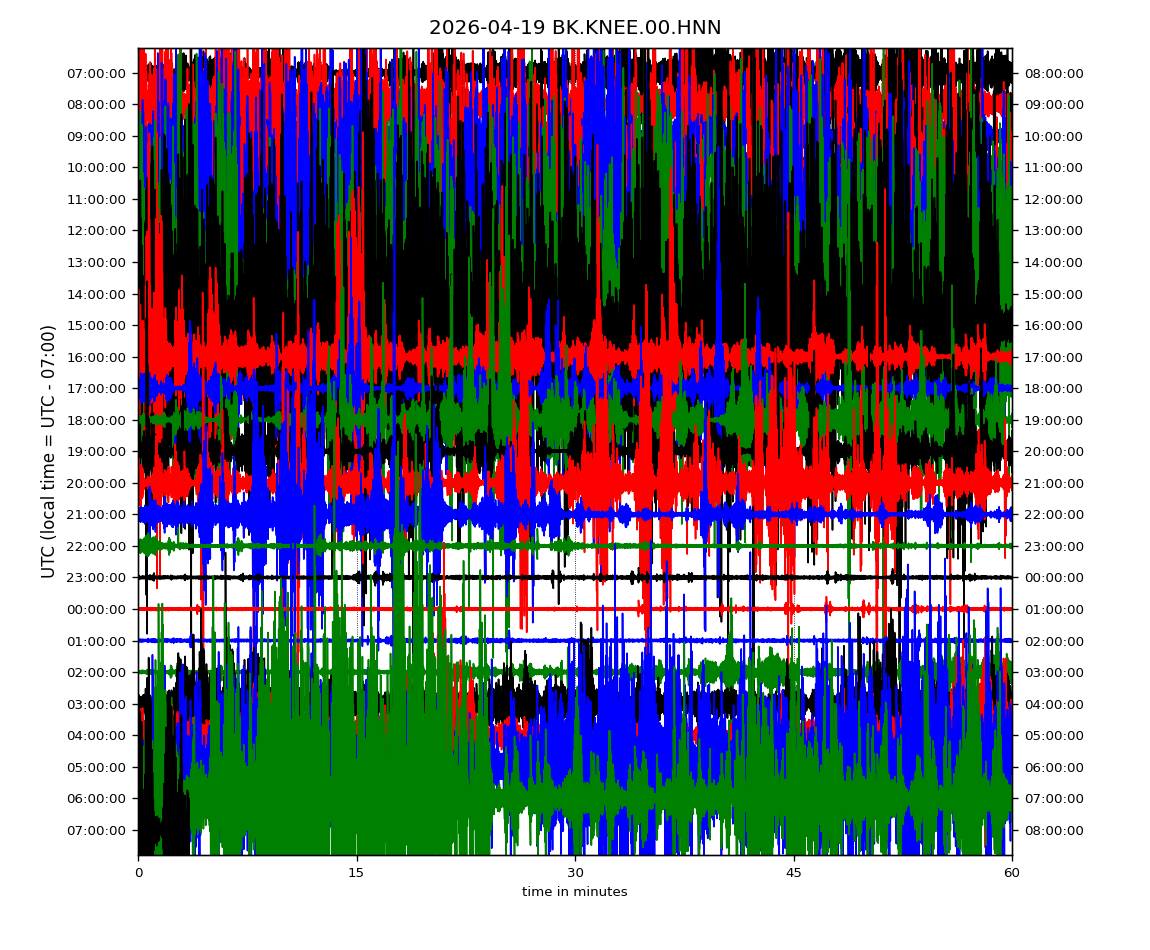Click the 0 minute x-axis tick label
The image size is (1150, 950).
coord(139,873)
